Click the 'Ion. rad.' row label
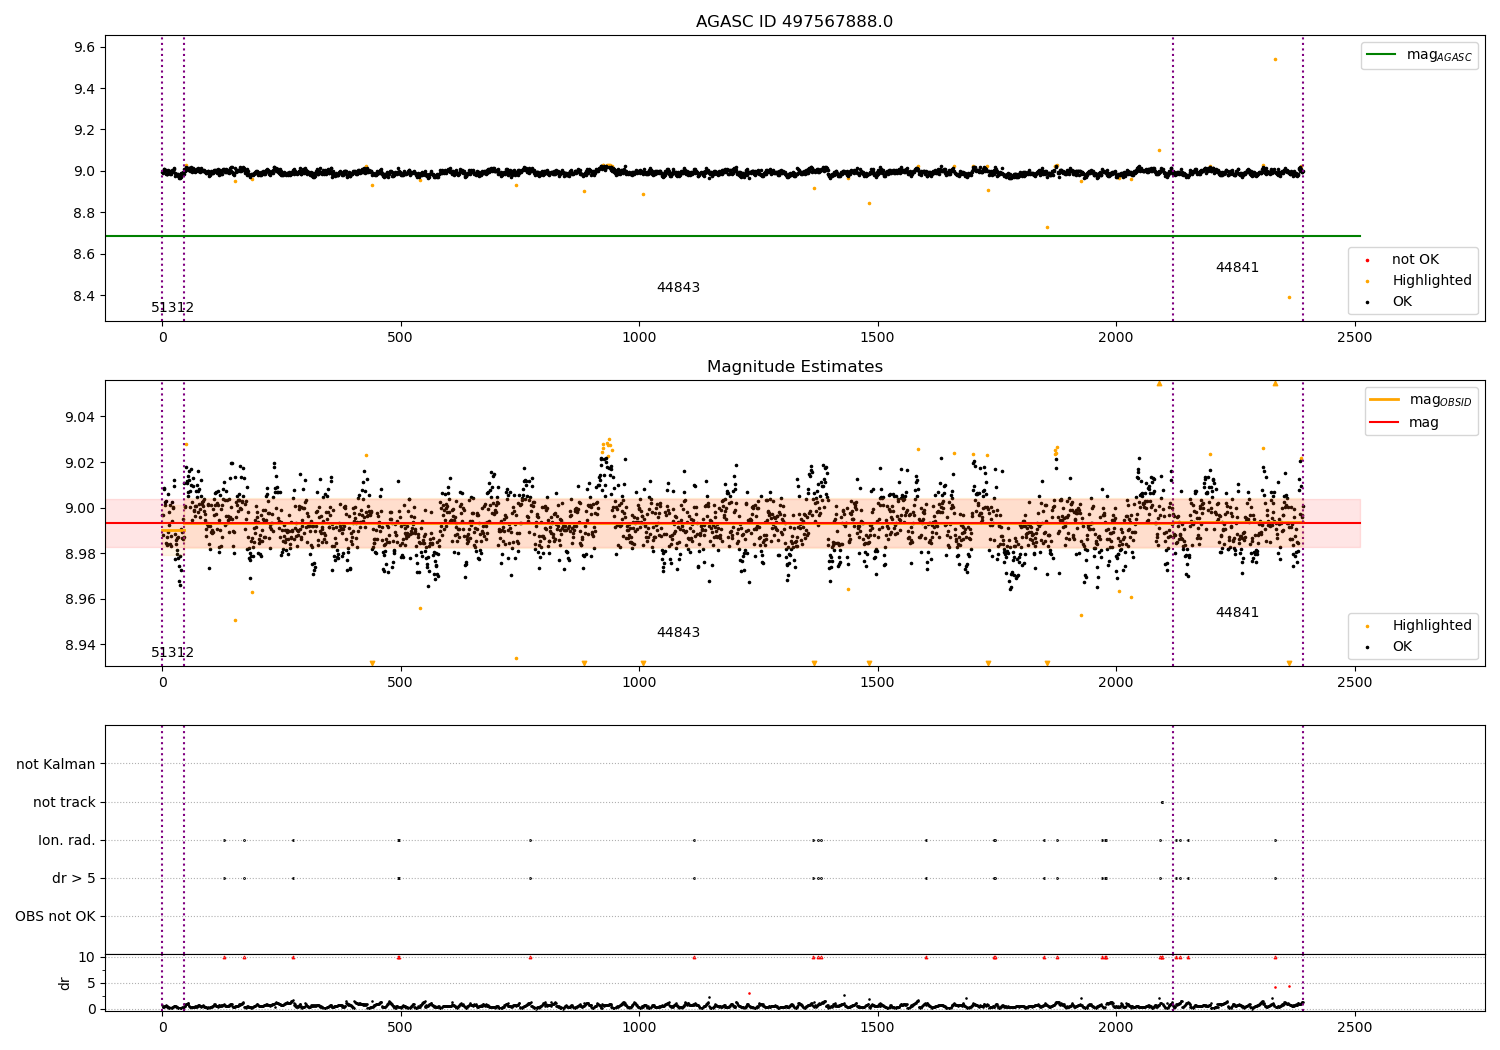Screen dimensions: 1500x1050 click(x=67, y=841)
